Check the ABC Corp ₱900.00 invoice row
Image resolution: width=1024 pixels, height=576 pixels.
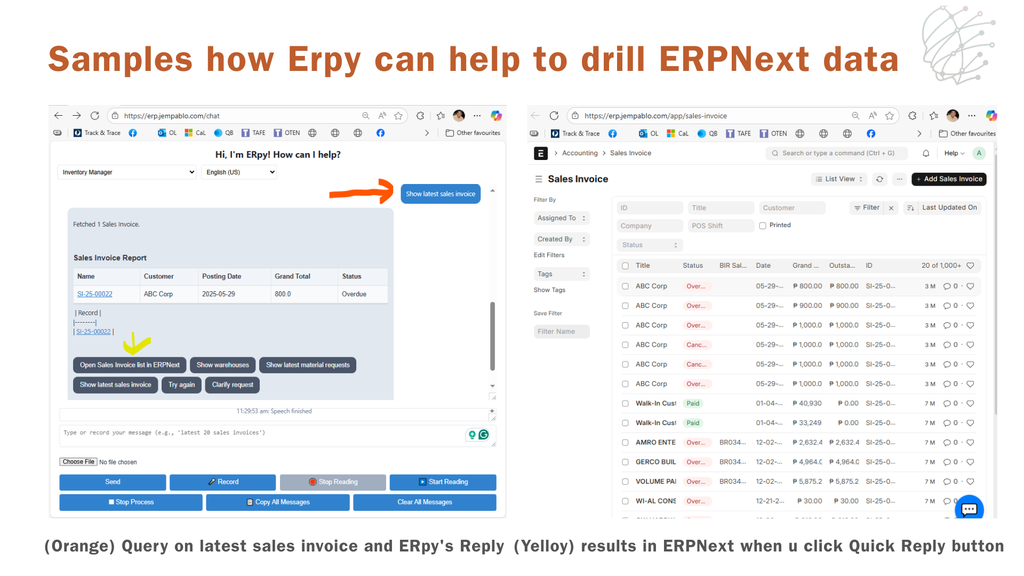click(x=626, y=306)
